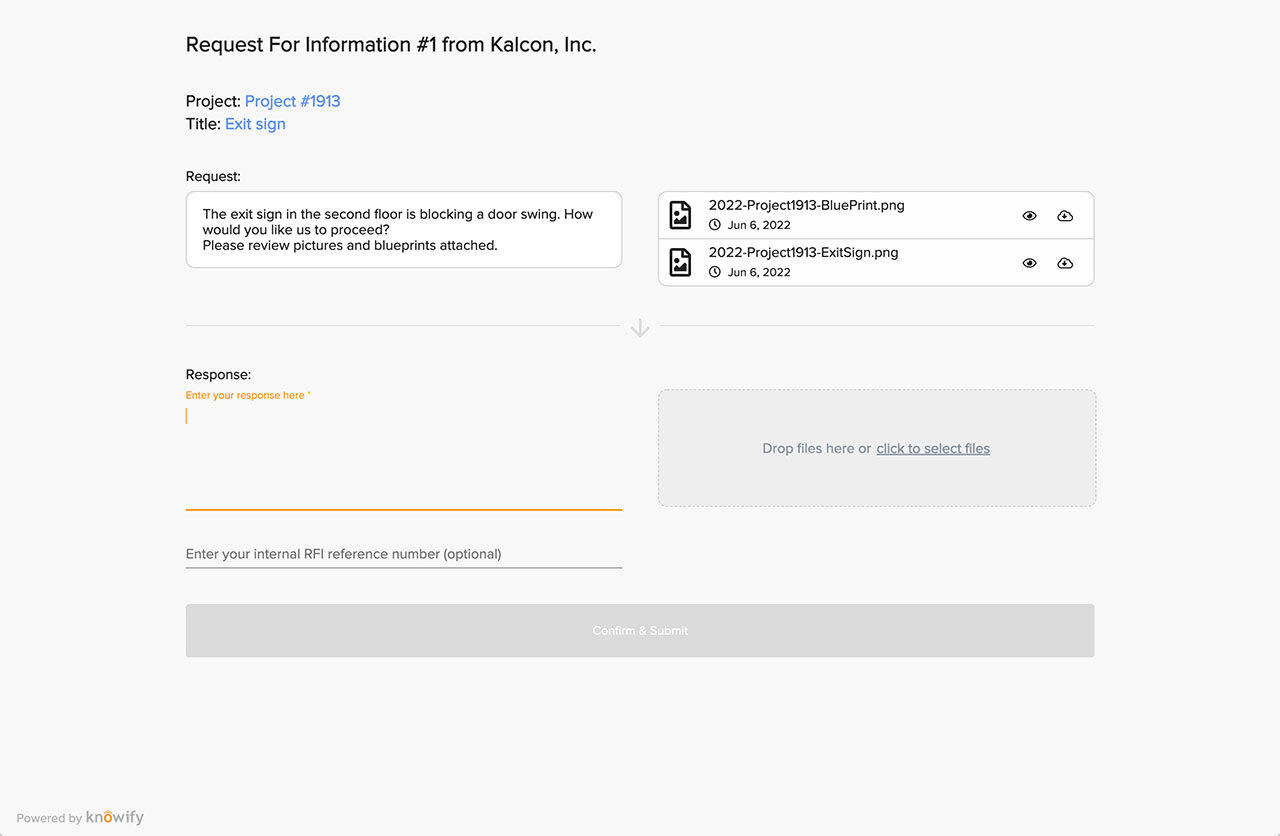
Task: Click the clock icon under ExitSign.png
Action: tap(715, 272)
